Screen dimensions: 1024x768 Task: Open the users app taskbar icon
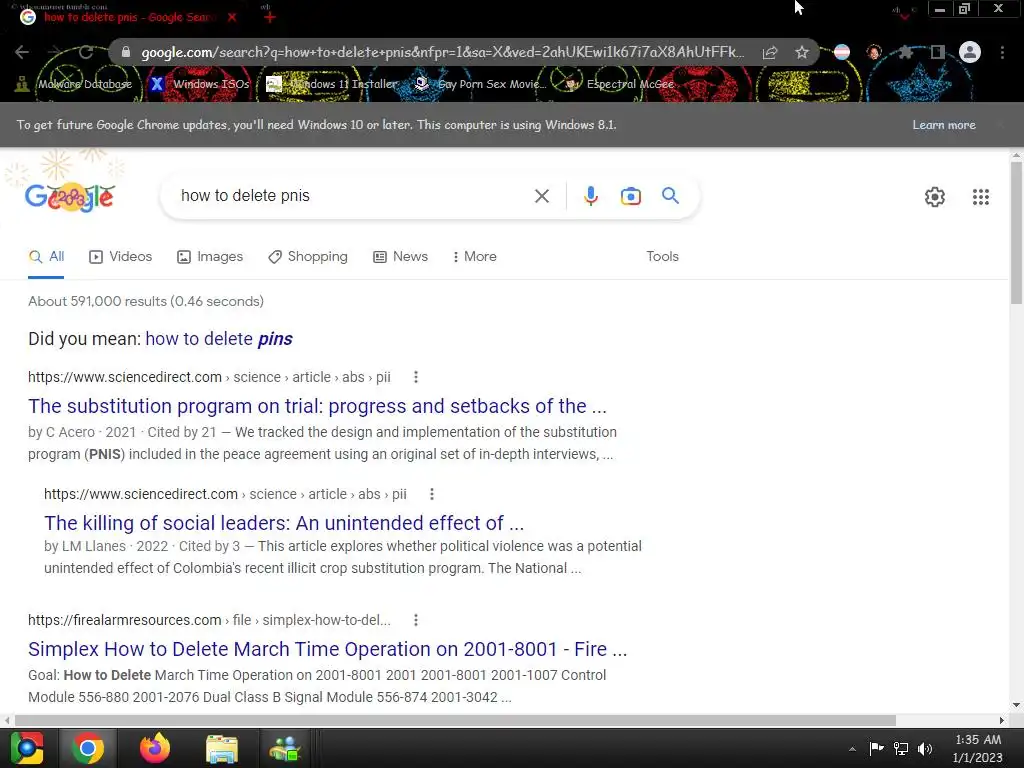coord(285,749)
